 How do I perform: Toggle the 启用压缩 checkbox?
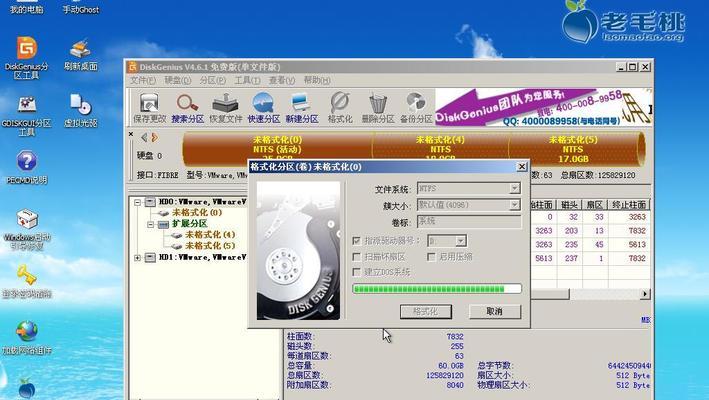431,257
